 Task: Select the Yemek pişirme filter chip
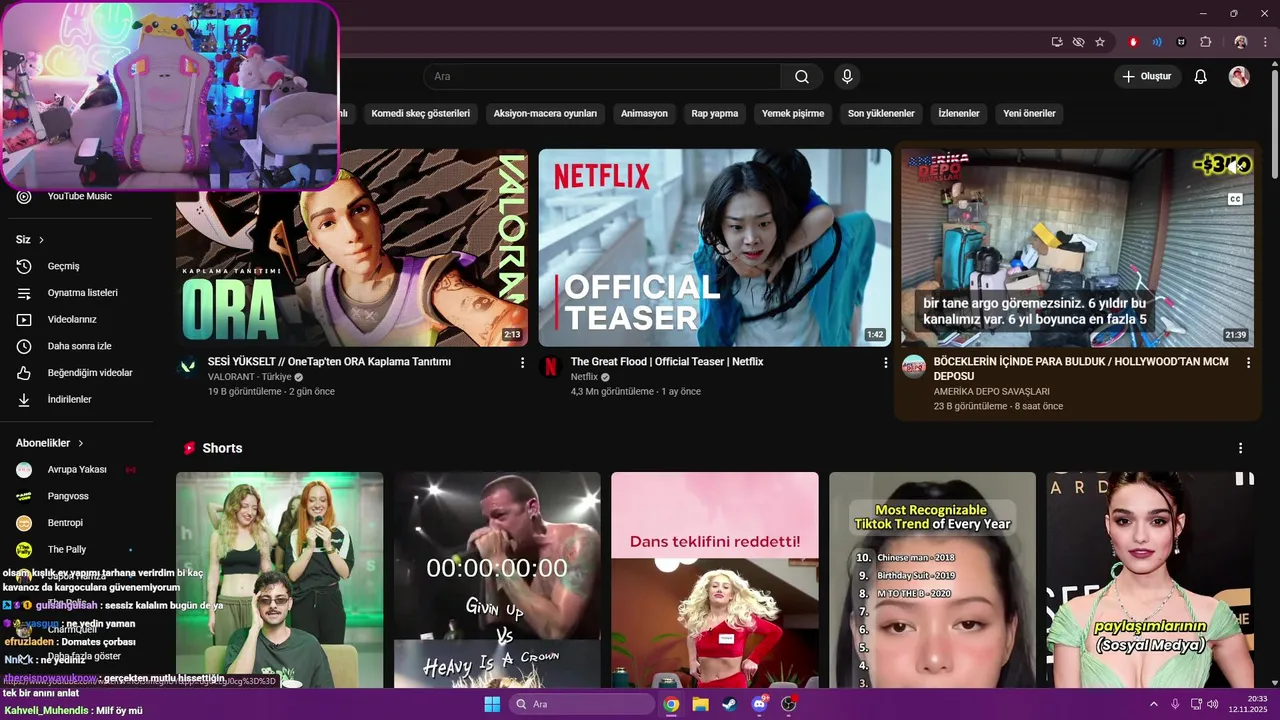pos(793,113)
